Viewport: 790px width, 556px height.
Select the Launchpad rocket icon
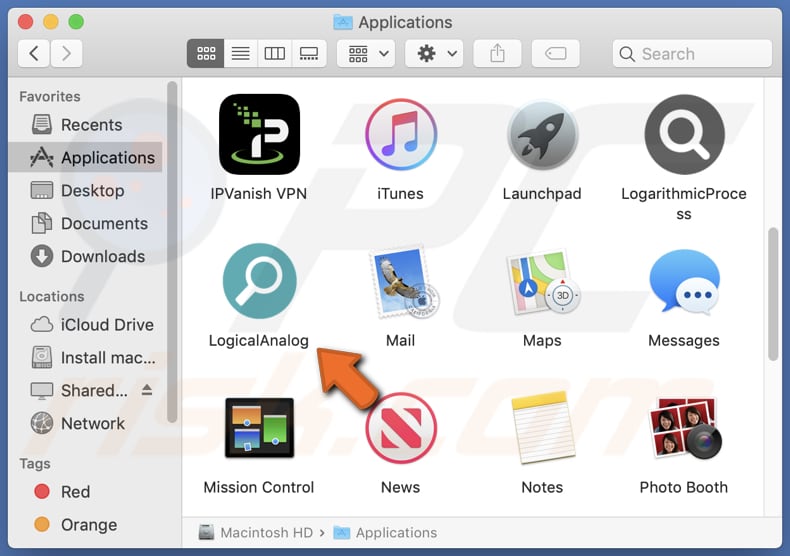pyautogui.click(x=542, y=134)
